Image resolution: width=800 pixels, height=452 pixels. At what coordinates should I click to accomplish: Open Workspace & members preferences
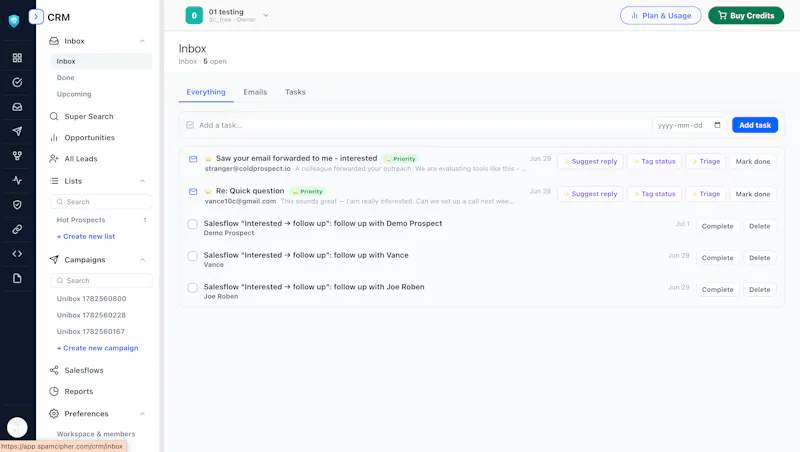(x=96, y=434)
